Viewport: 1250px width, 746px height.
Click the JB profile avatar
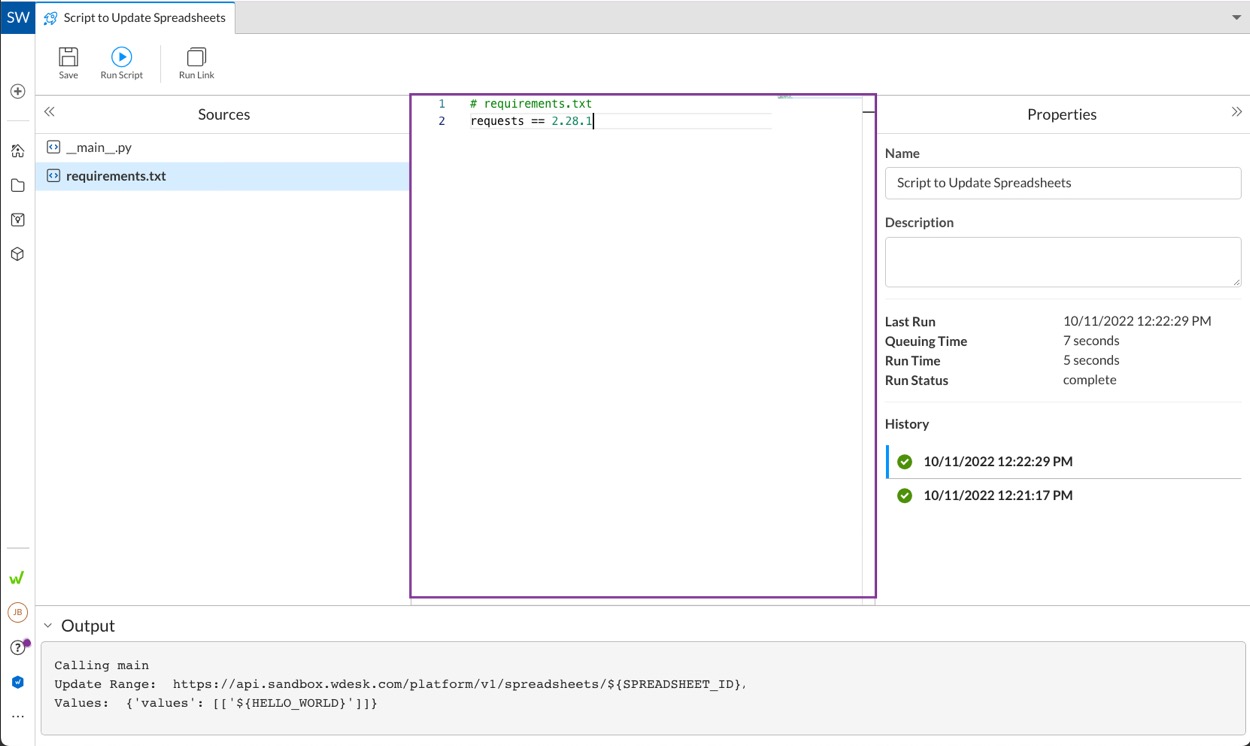pyautogui.click(x=17, y=612)
